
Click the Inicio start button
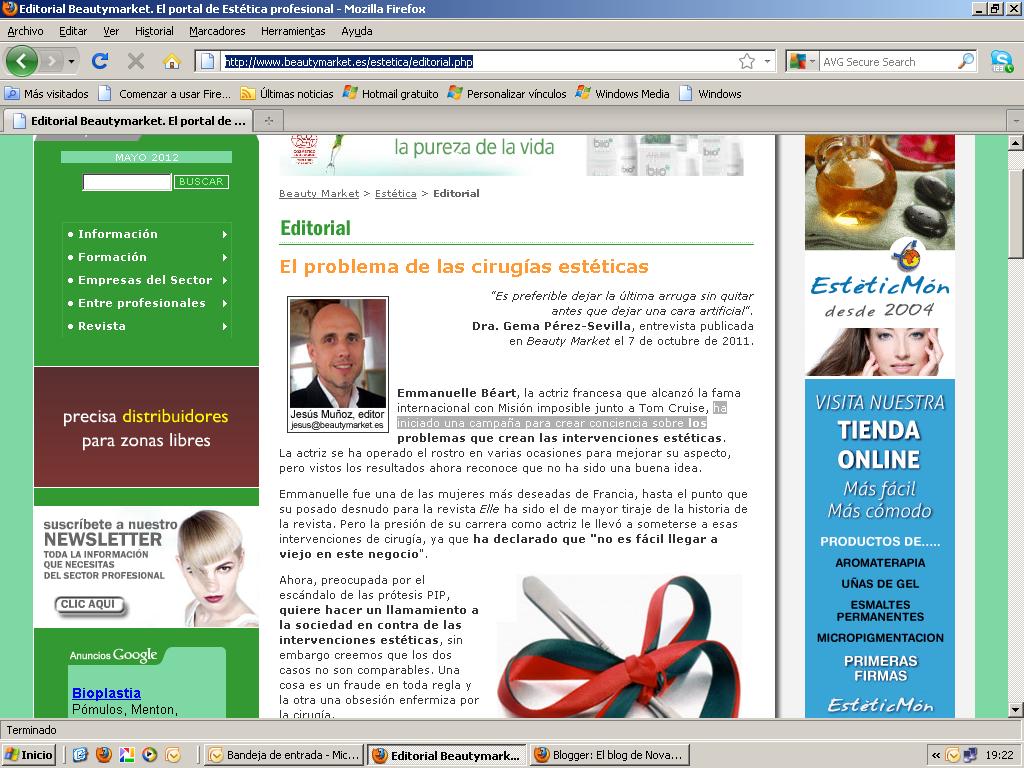pos(29,755)
